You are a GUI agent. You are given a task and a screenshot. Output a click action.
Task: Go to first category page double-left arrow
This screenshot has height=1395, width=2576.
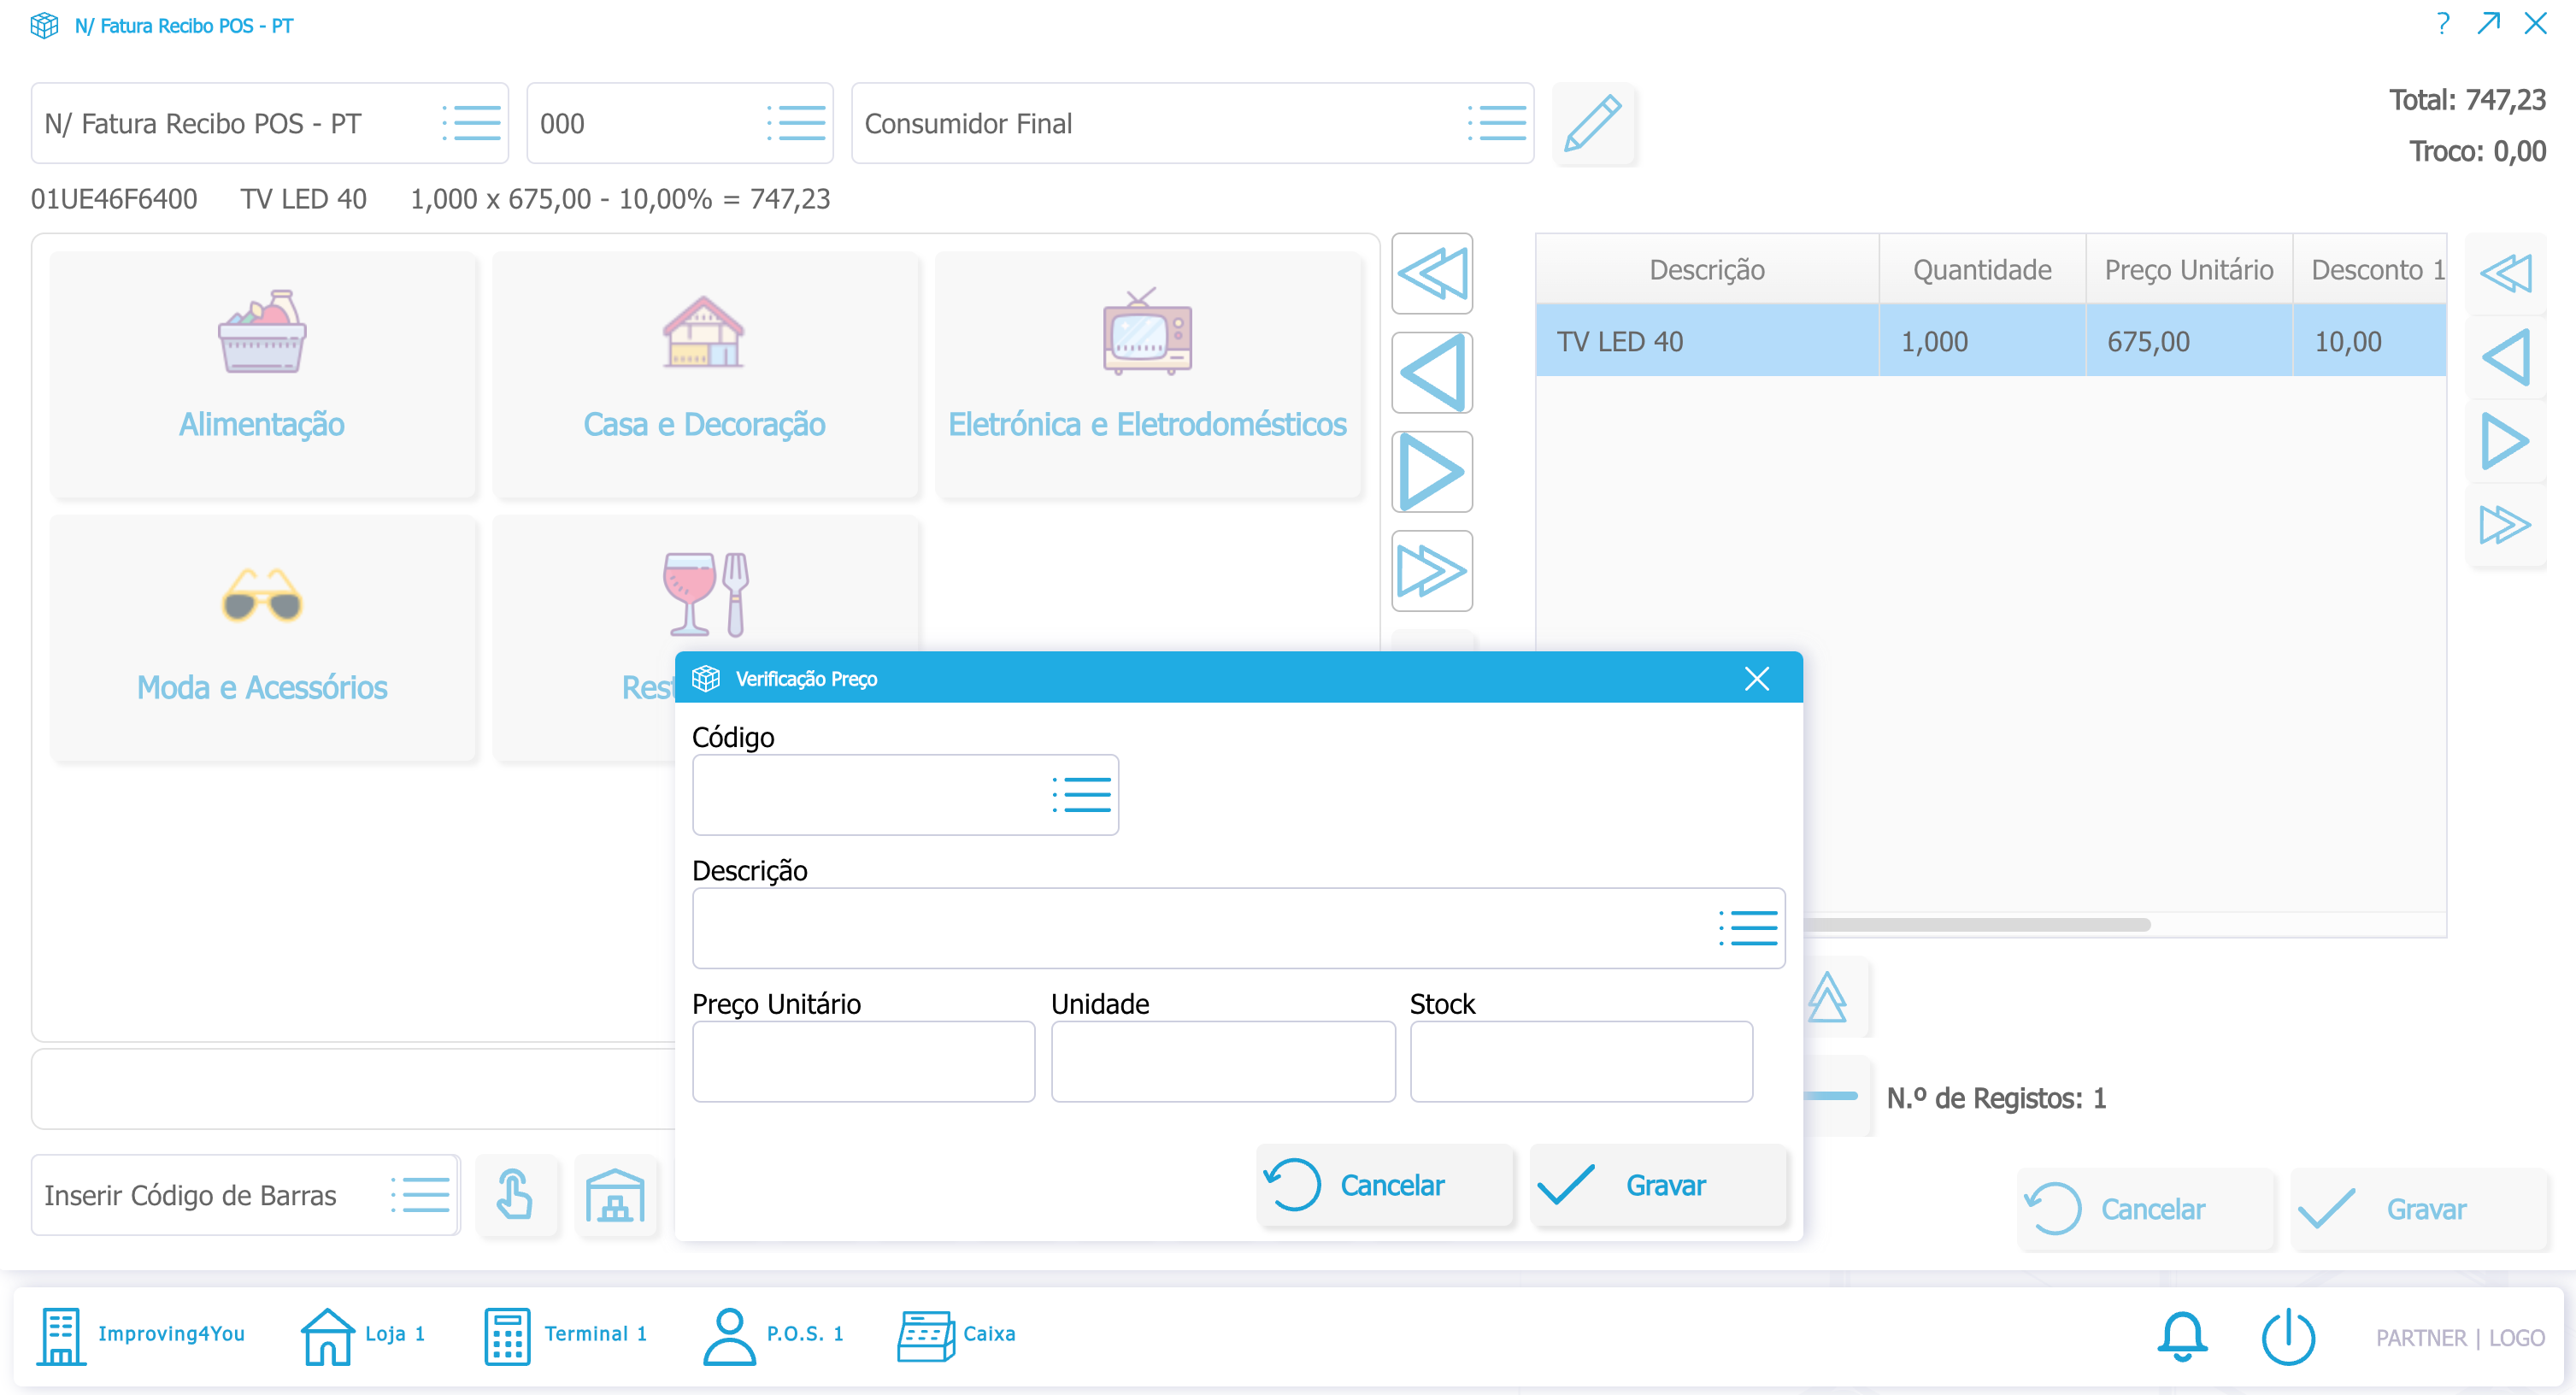[x=1431, y=274]
